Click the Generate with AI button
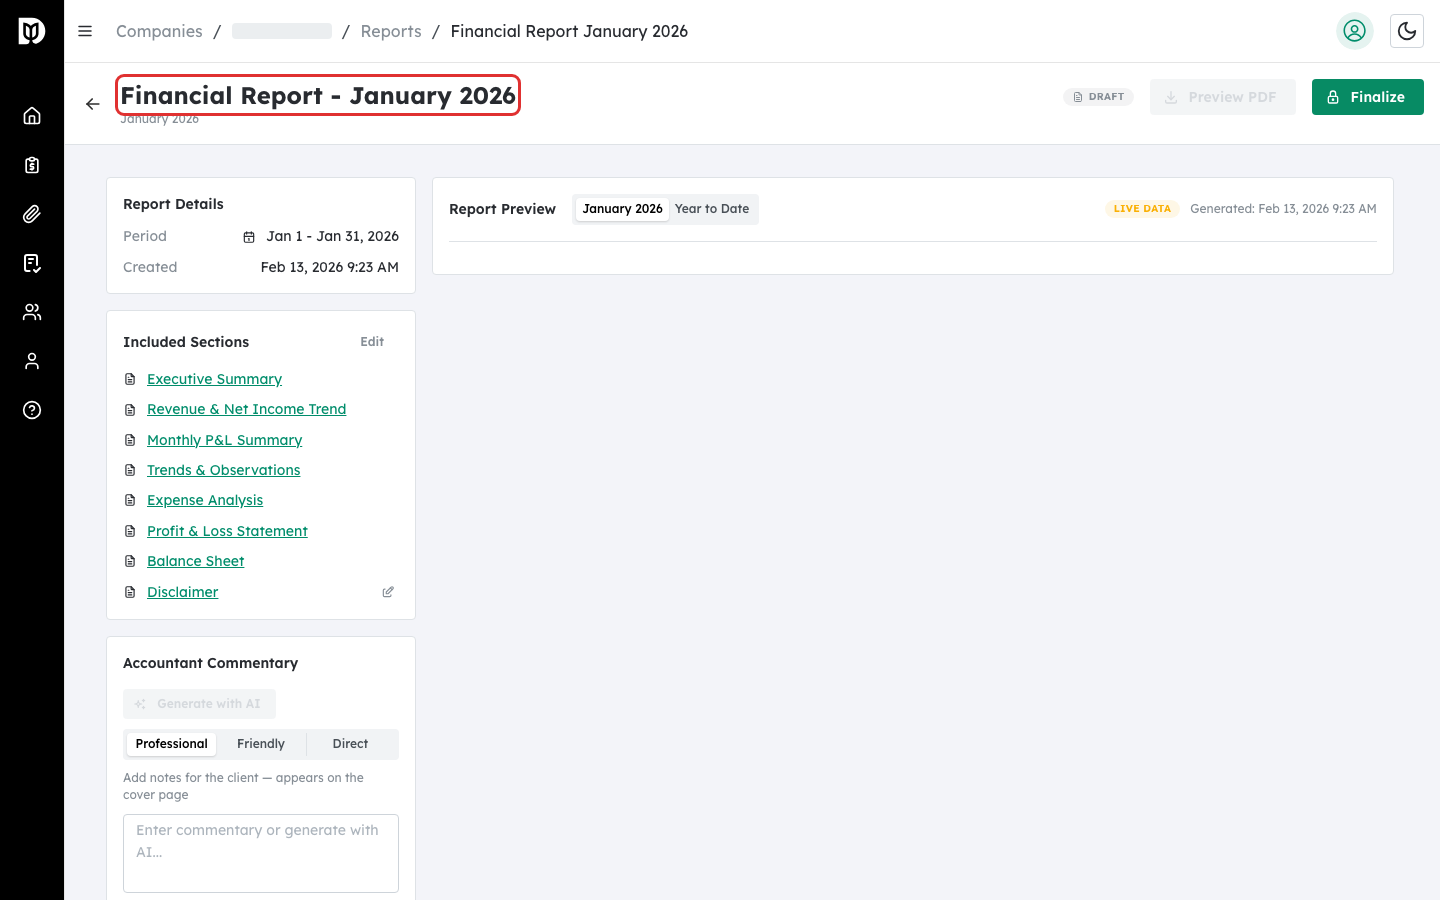Viewport: 1440px width, 900px height. click(x=199, y=703)
